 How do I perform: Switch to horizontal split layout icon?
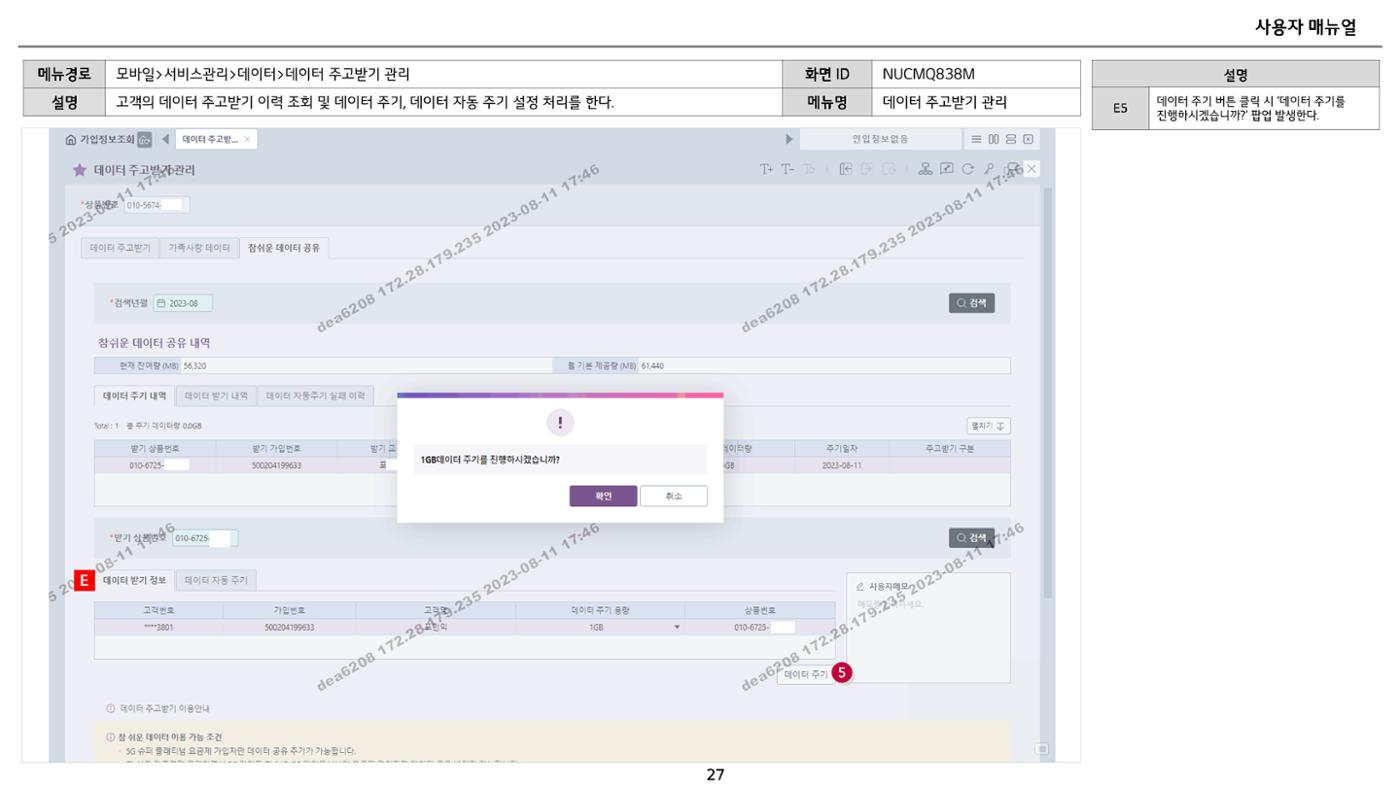tap(1012, 139)
